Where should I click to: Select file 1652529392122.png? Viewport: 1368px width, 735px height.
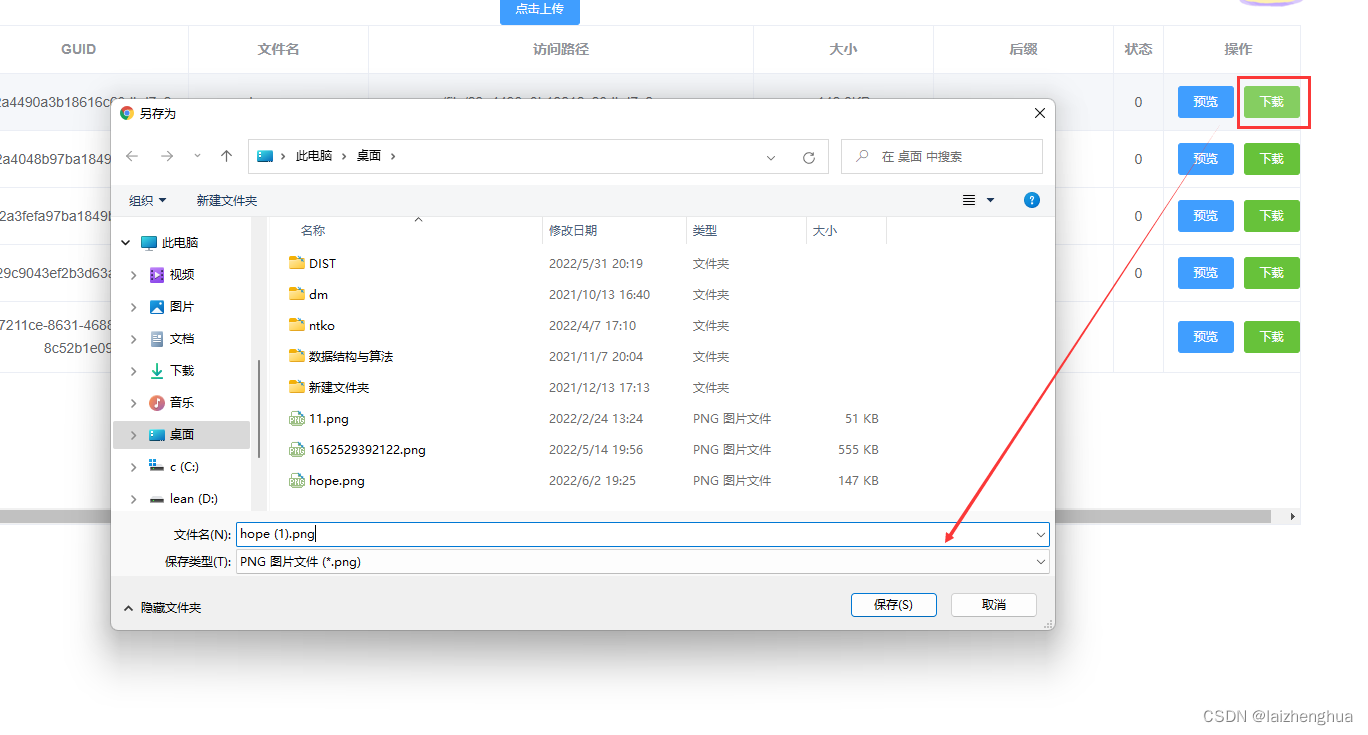[367, 450]
